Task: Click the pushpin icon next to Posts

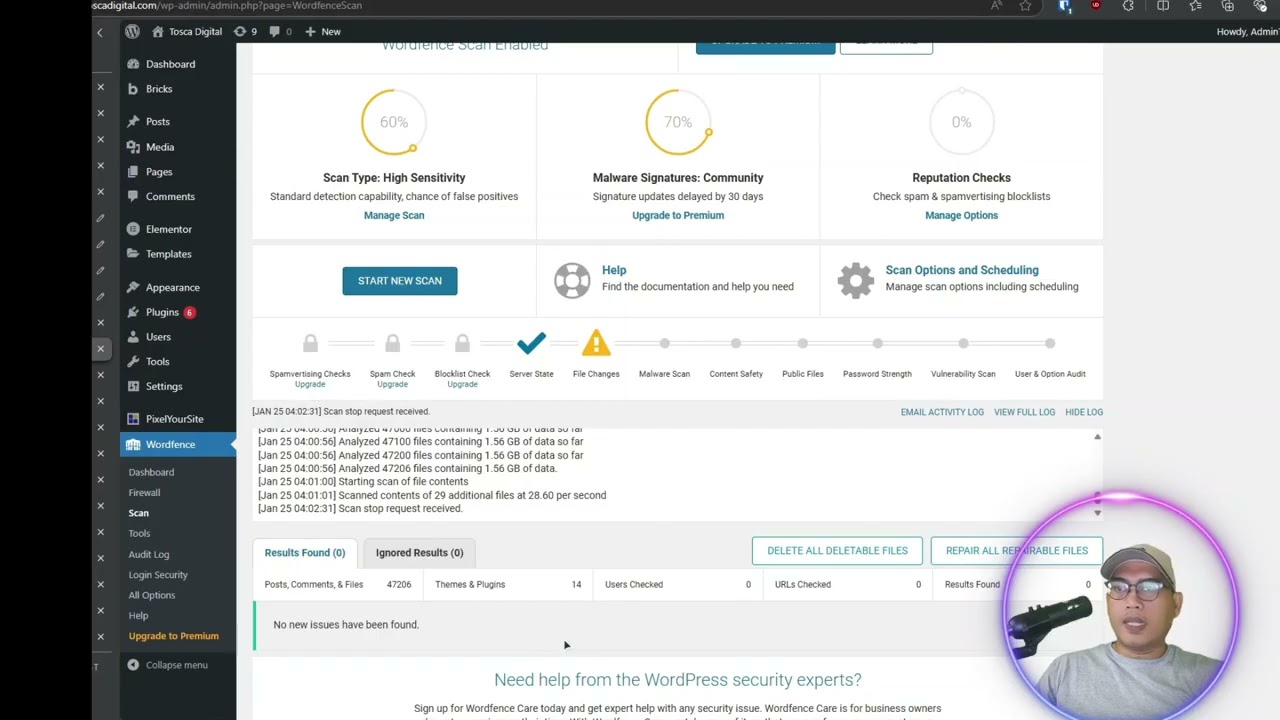Action: pyautogui.click(x=133, y=122)
